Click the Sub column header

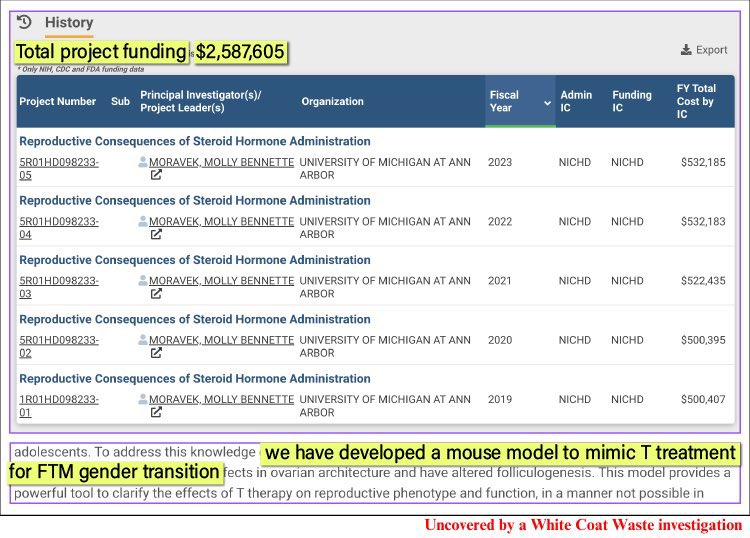[x=120, y=101]
